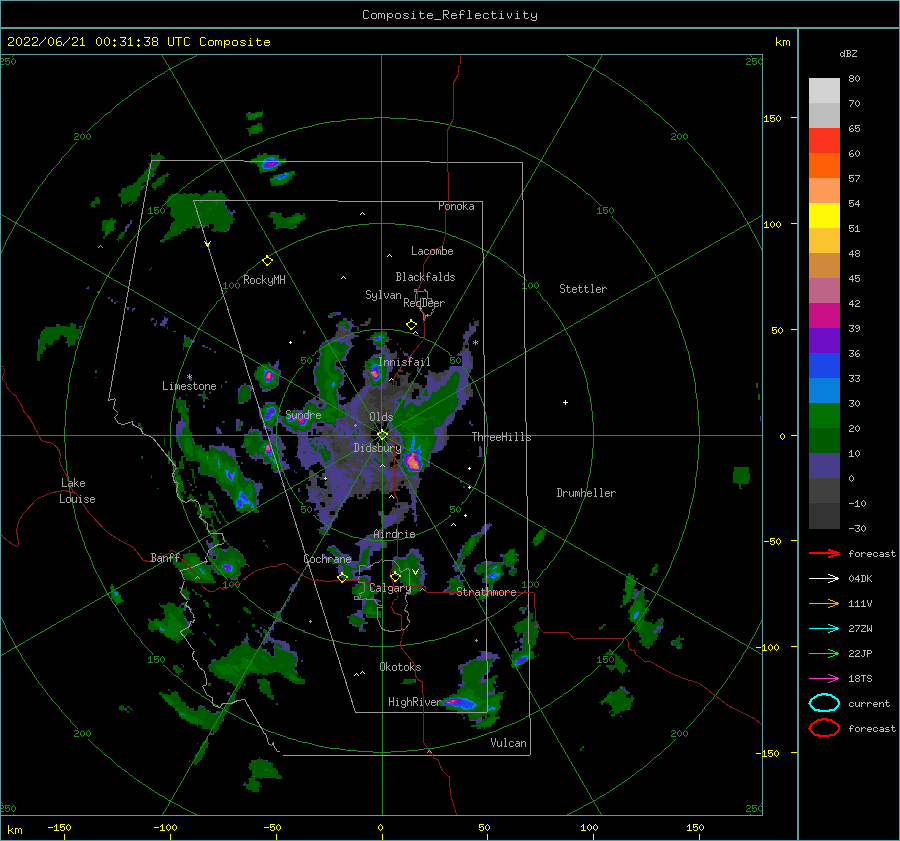
Task: Pick the red swatch between 65 and 60
Action: coord(824,141)
